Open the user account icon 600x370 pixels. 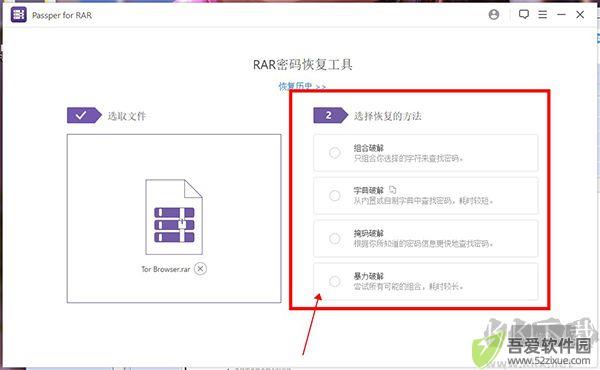pyautogui.click(x=494, y=15)
